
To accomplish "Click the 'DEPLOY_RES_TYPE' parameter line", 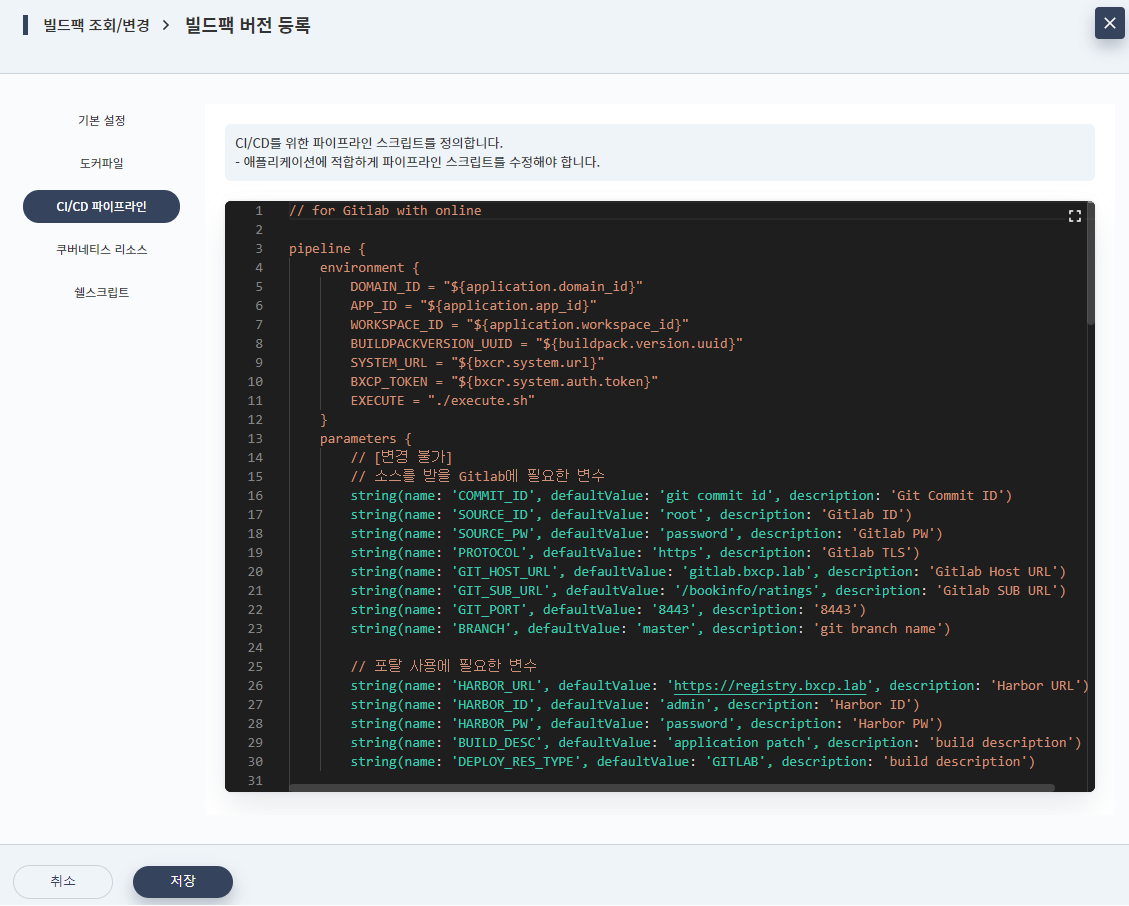I will 693,762.
